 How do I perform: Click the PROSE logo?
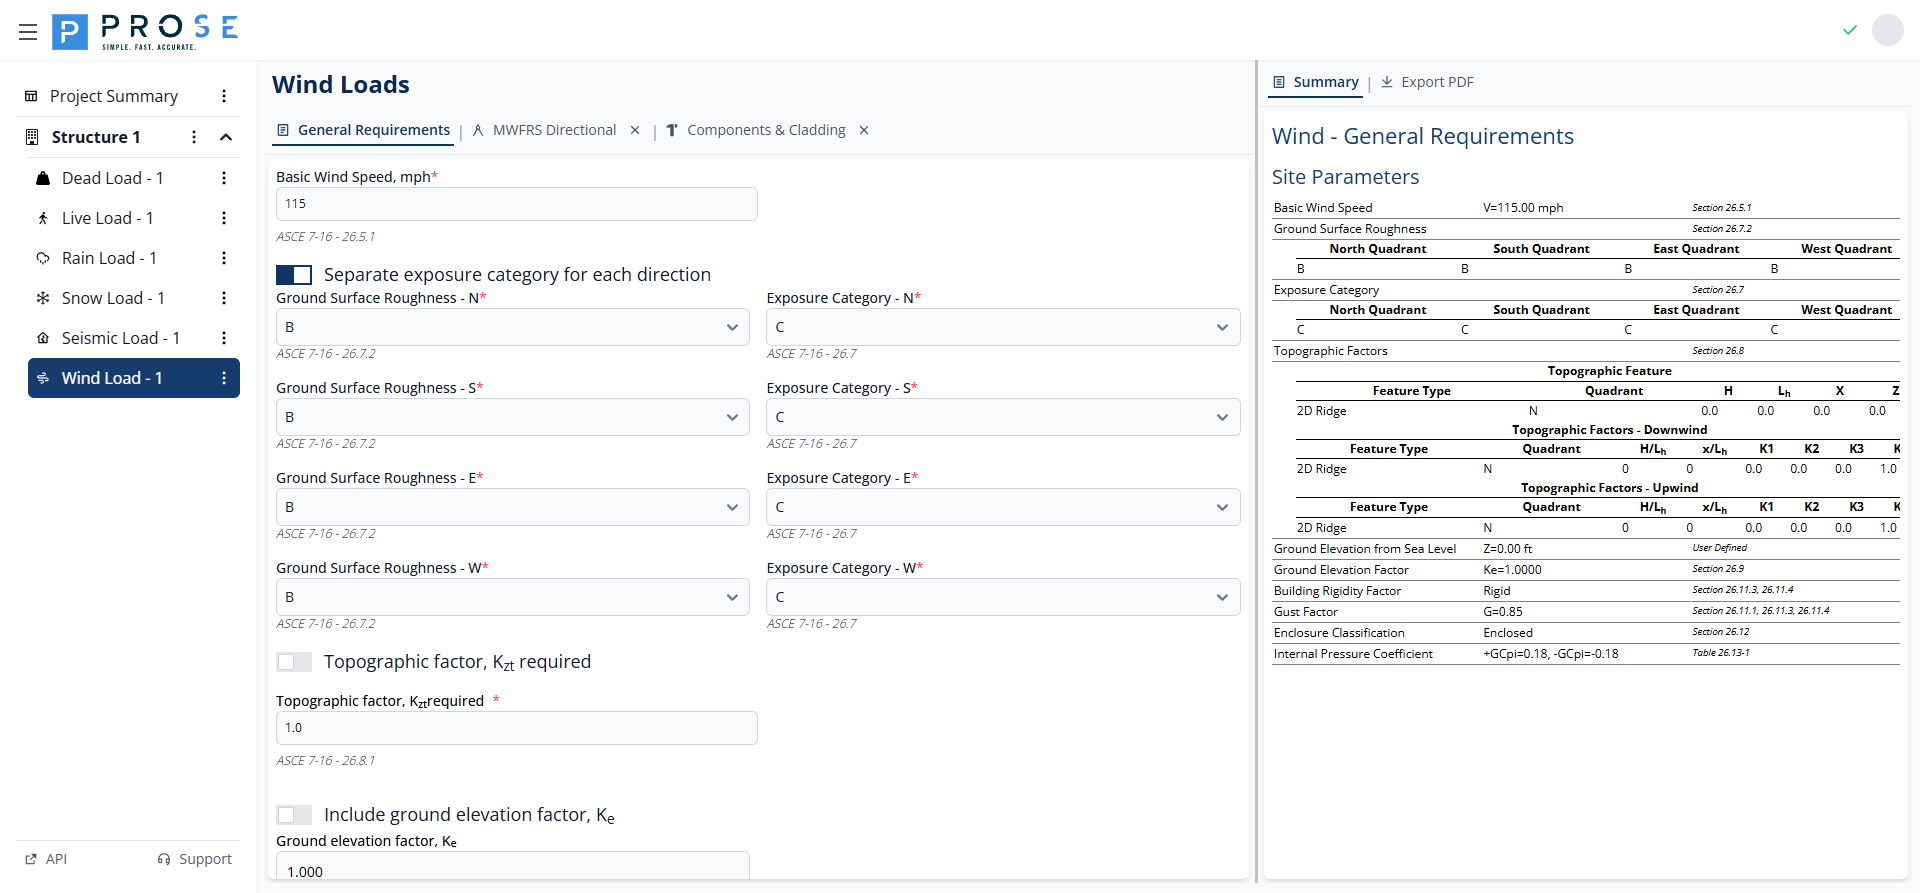coord(145,31)
